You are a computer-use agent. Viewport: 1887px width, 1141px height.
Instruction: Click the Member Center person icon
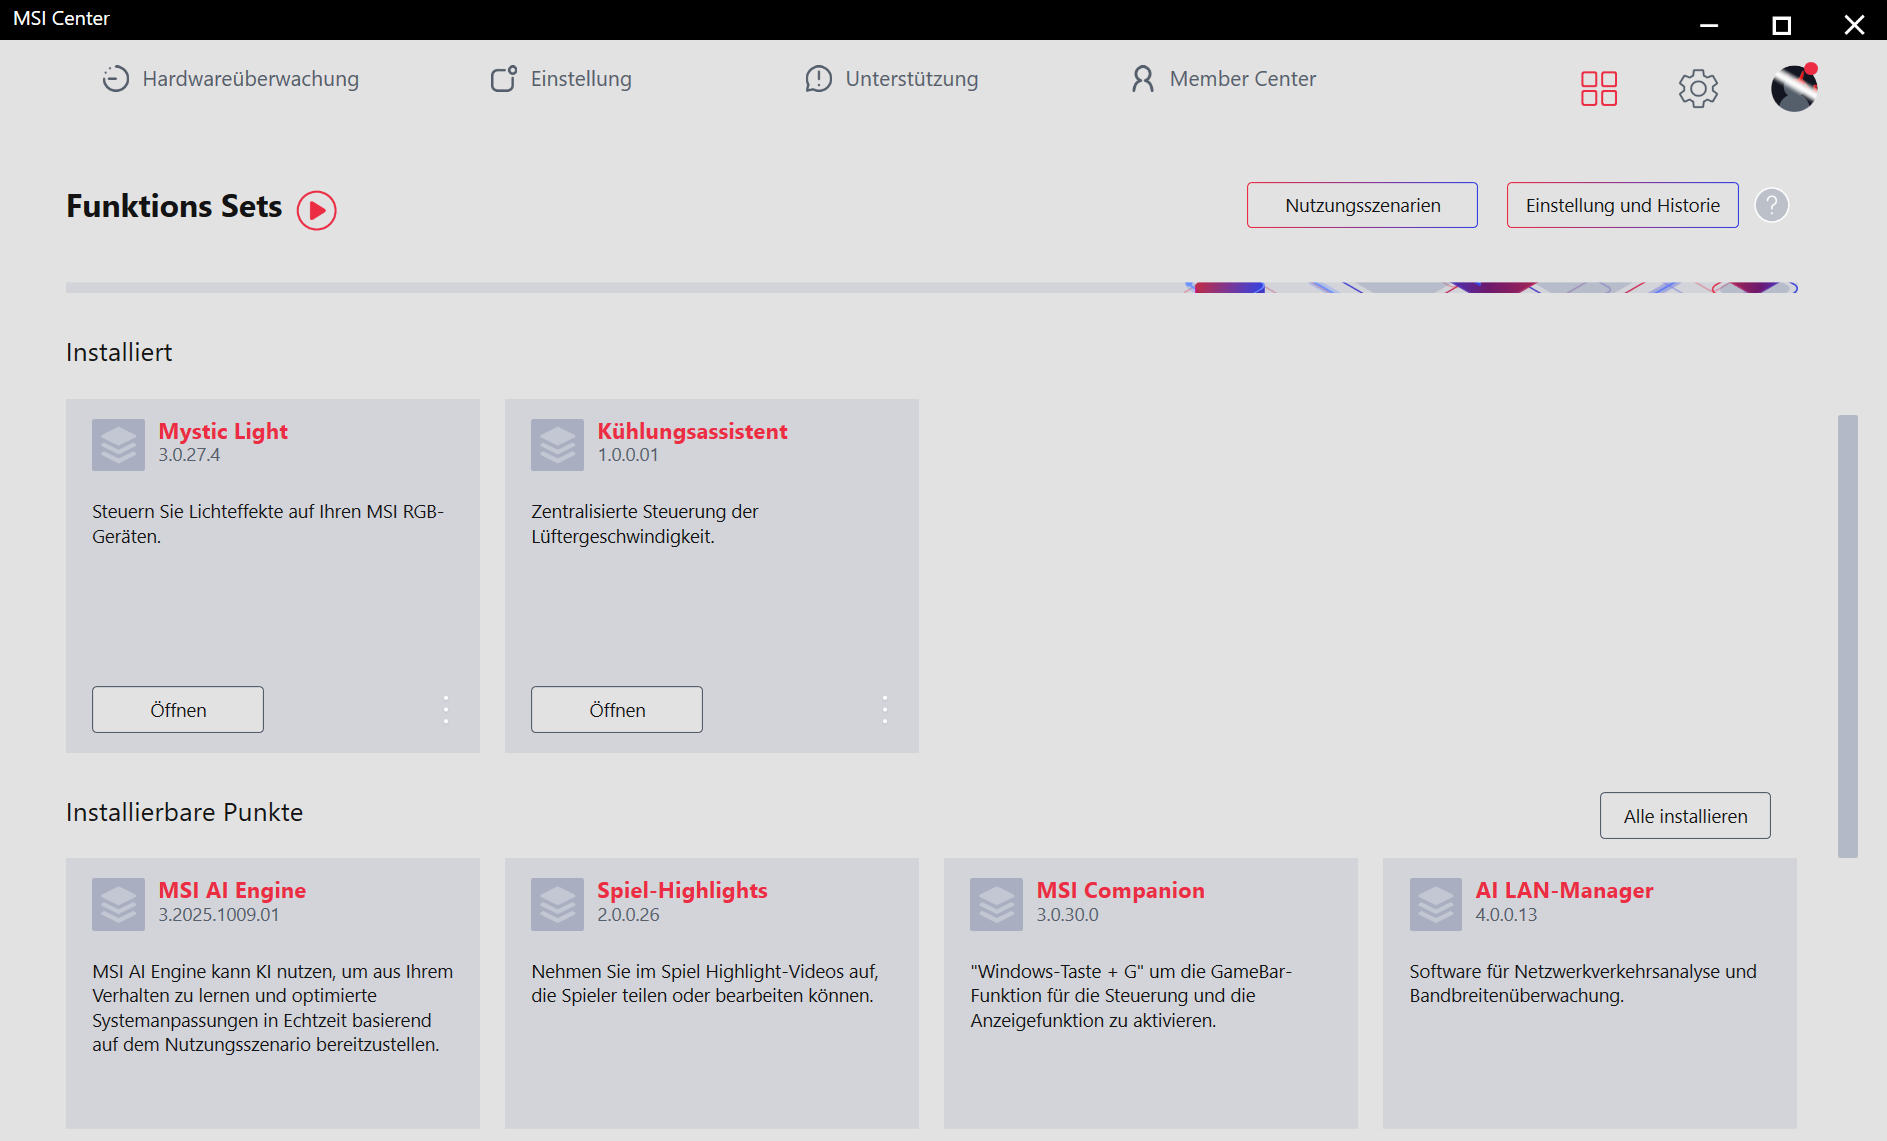(1143, 79)
